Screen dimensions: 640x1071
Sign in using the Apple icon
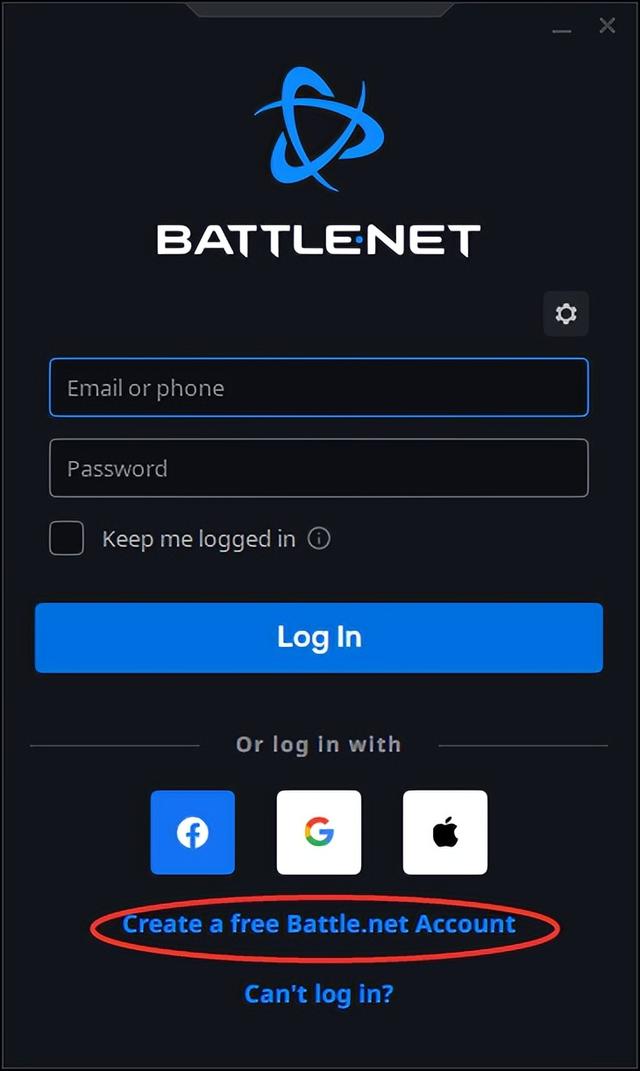tap(445, 832)
